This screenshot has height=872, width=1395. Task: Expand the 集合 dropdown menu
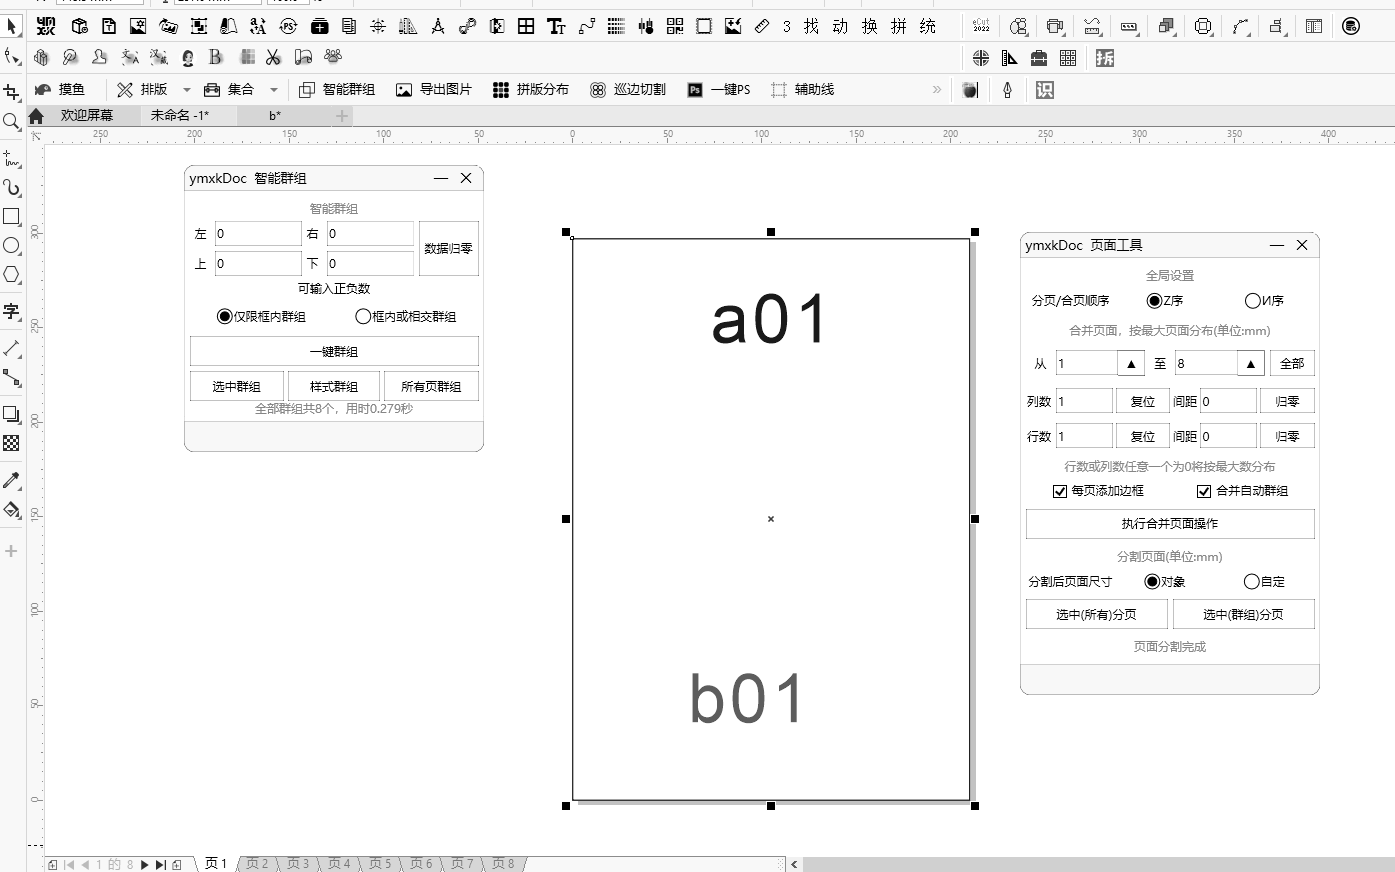pos(274,89)
